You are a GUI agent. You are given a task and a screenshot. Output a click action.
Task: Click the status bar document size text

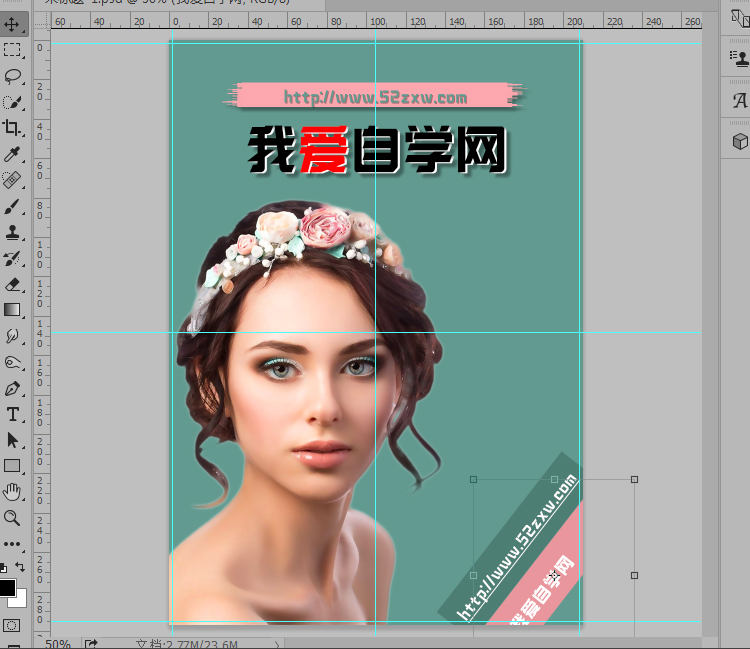(x=187, y=644)
